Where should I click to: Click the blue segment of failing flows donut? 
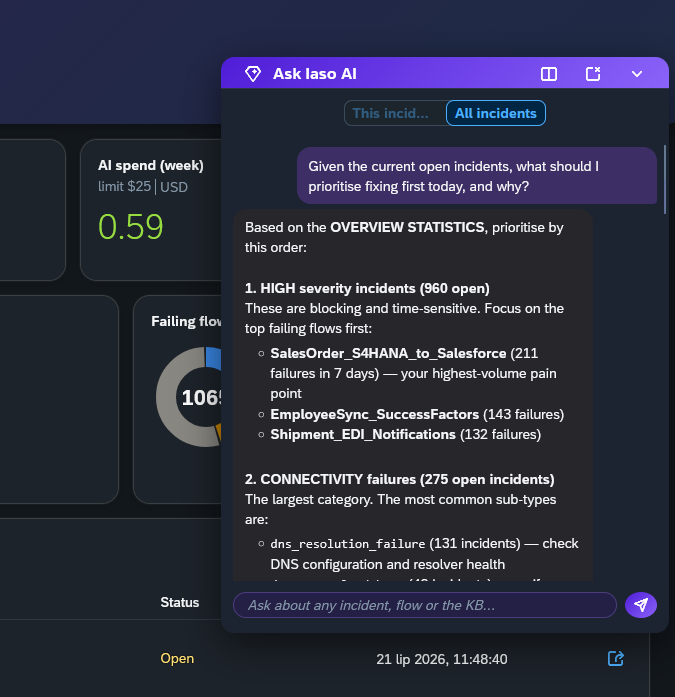tap(213, 358)
